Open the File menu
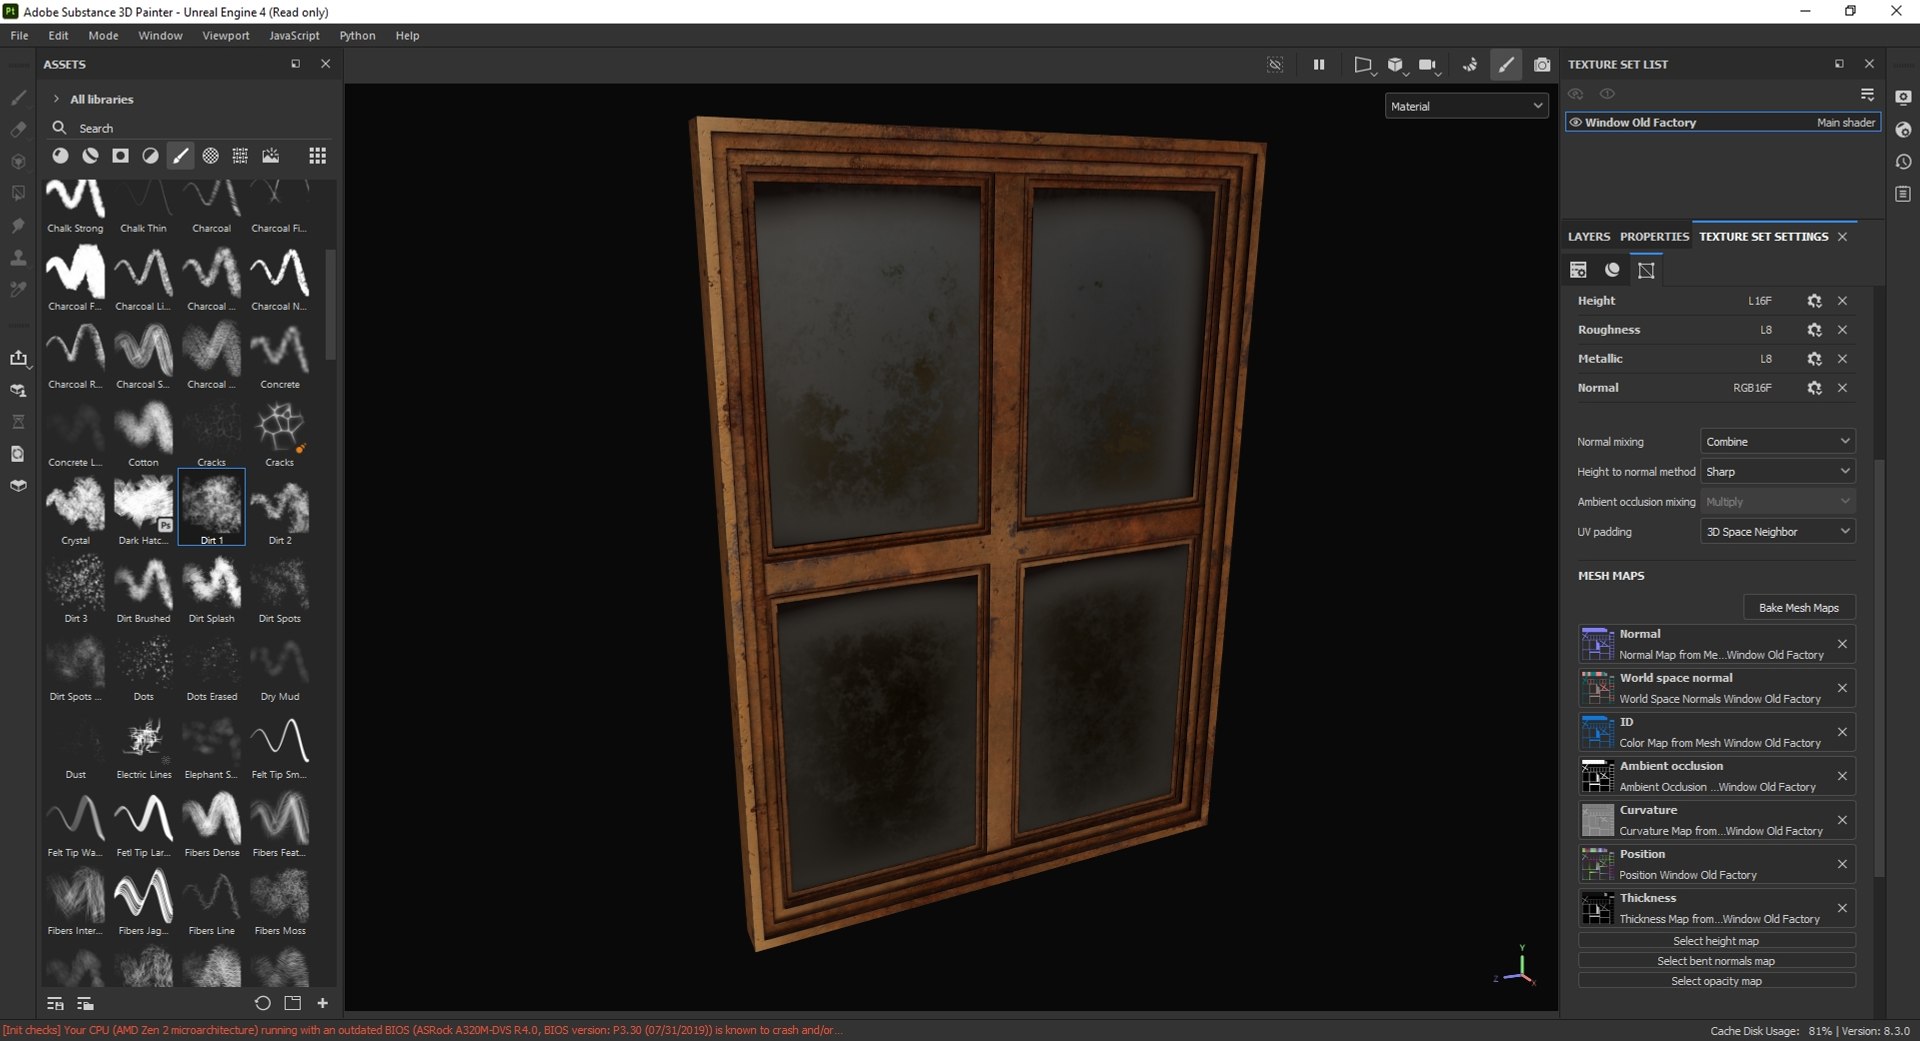 (19, 35)
